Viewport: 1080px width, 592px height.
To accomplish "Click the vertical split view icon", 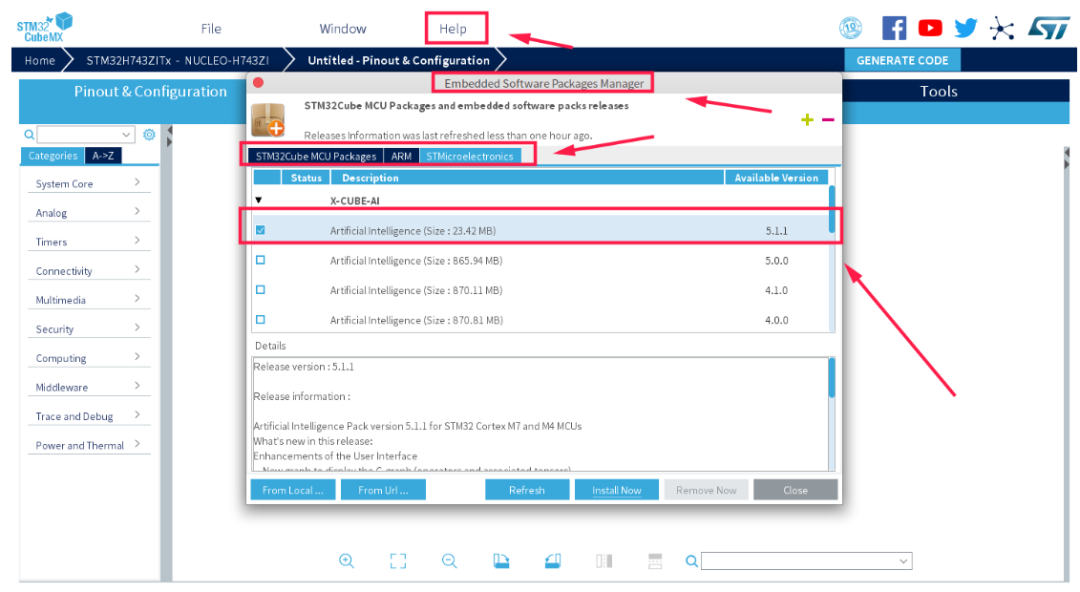I will point(604,561).
